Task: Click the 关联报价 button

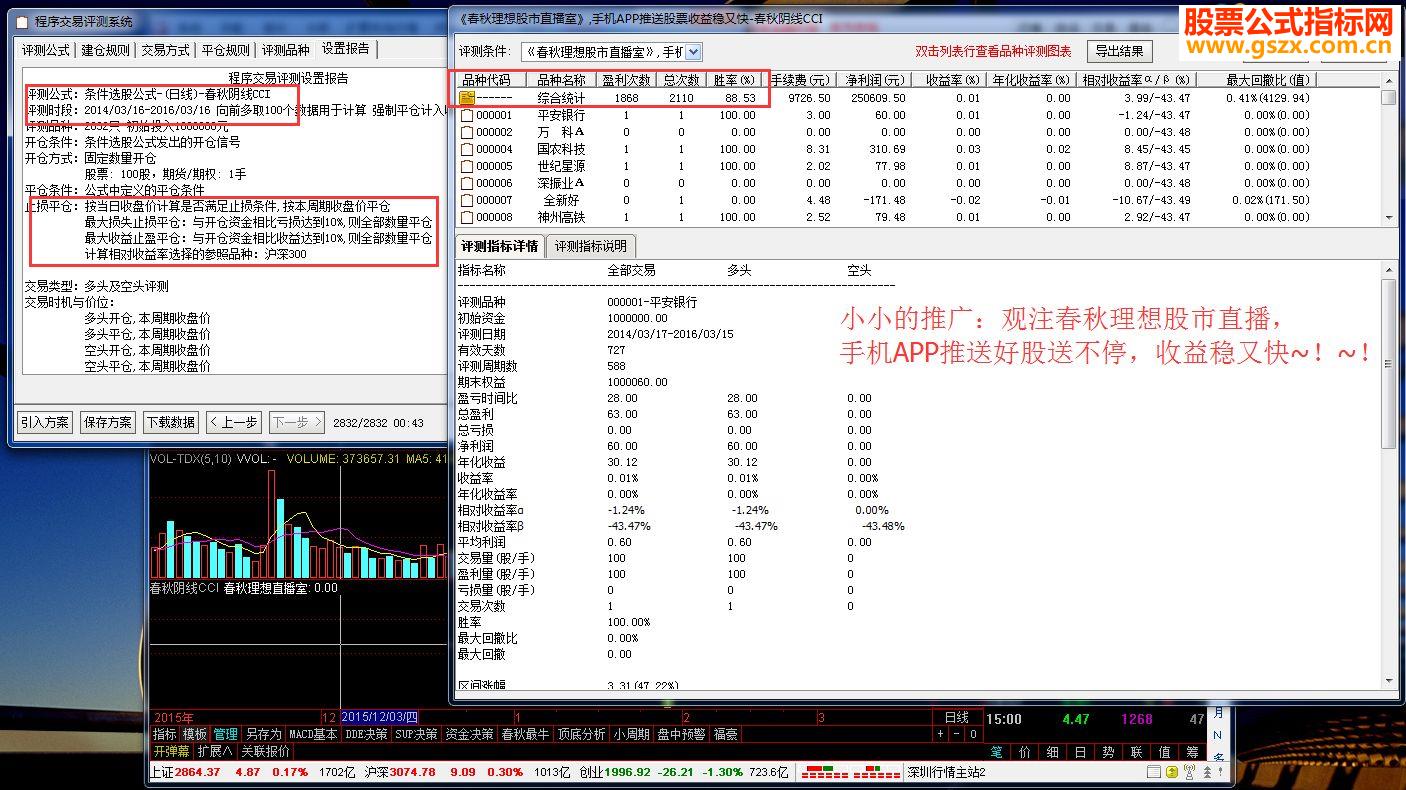Action: [265, 751]
